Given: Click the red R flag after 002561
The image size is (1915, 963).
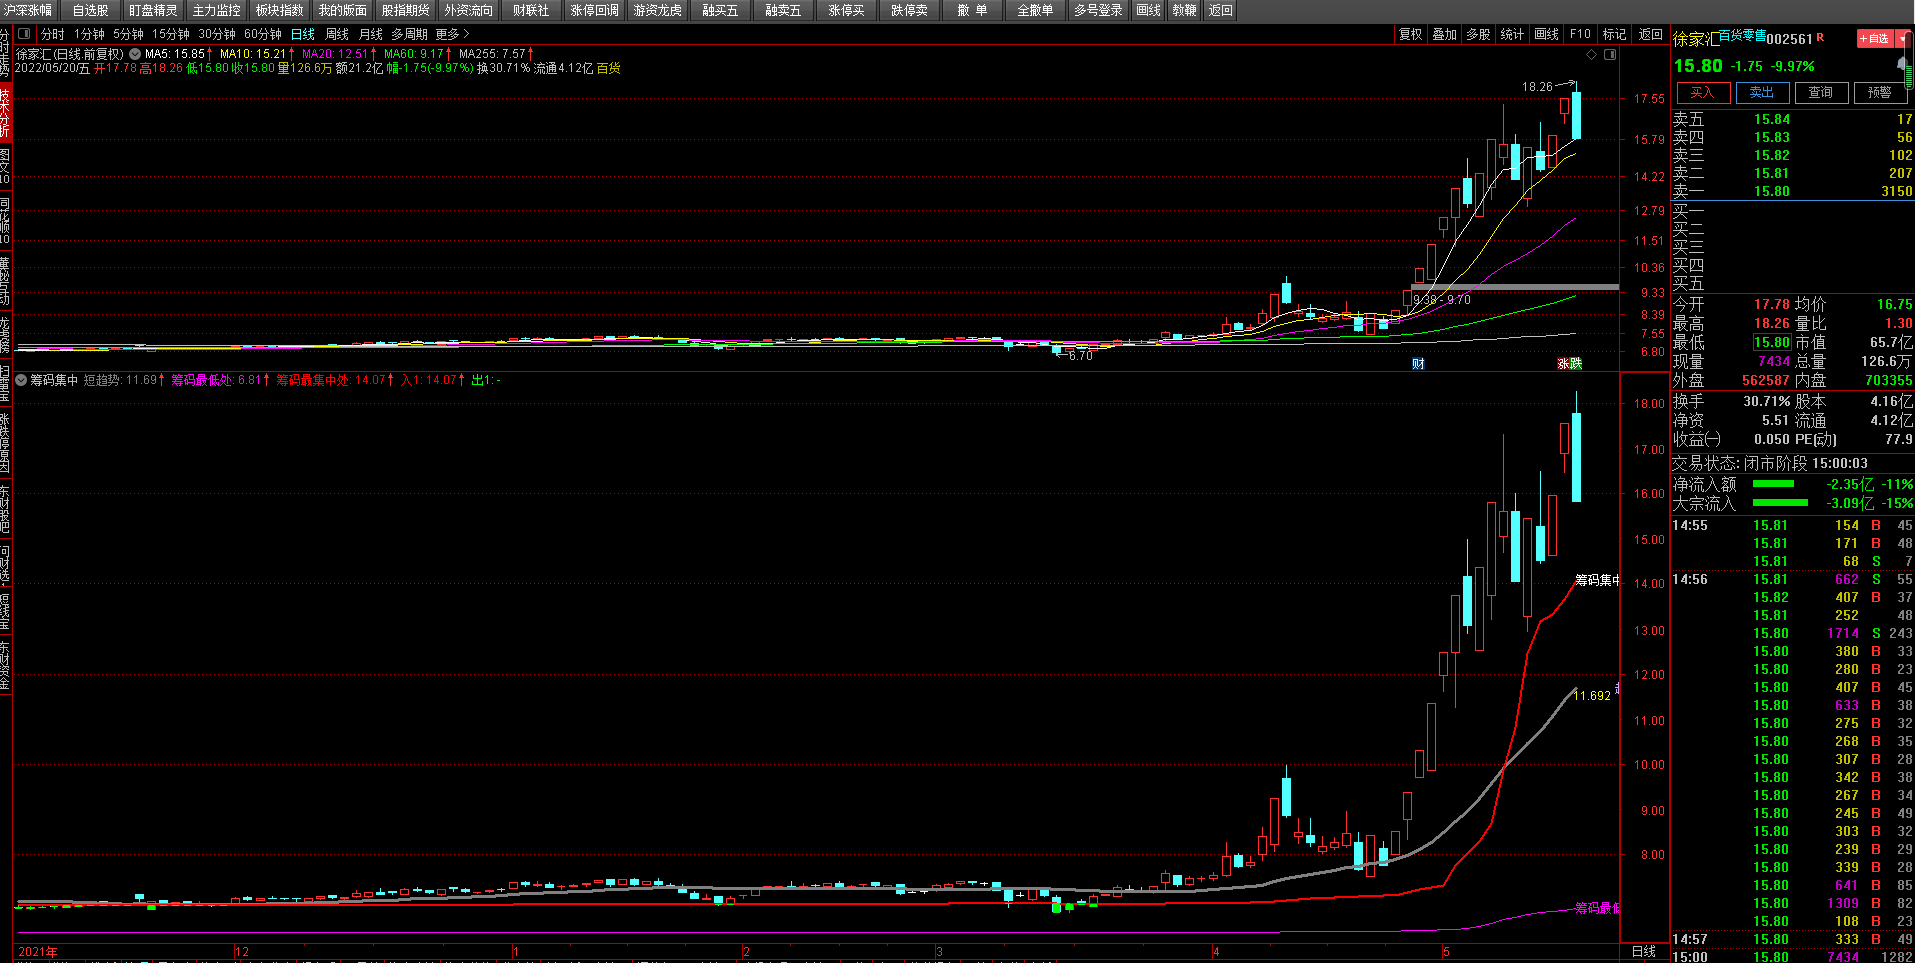Looking at the screenshot, I should coord(1820,37).
